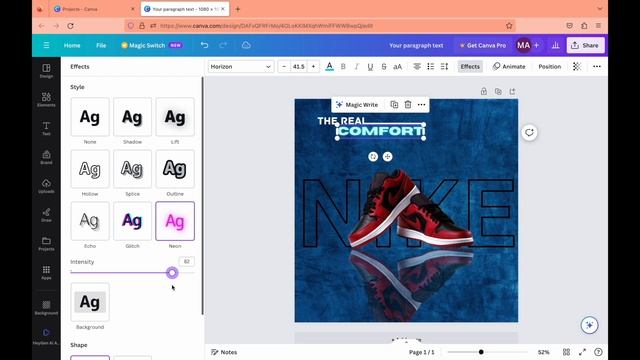
Task: Toggle uppercase aA formatting
Action: click(x=398, y=67)
